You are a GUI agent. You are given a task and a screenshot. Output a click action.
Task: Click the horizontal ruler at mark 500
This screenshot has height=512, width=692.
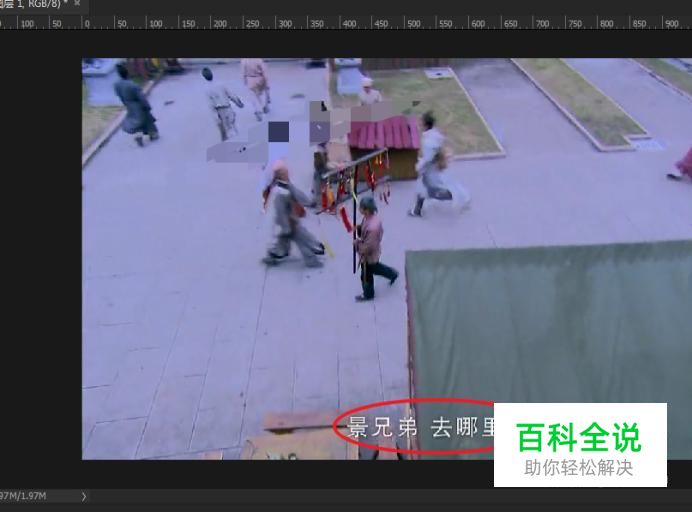point(414,24)
